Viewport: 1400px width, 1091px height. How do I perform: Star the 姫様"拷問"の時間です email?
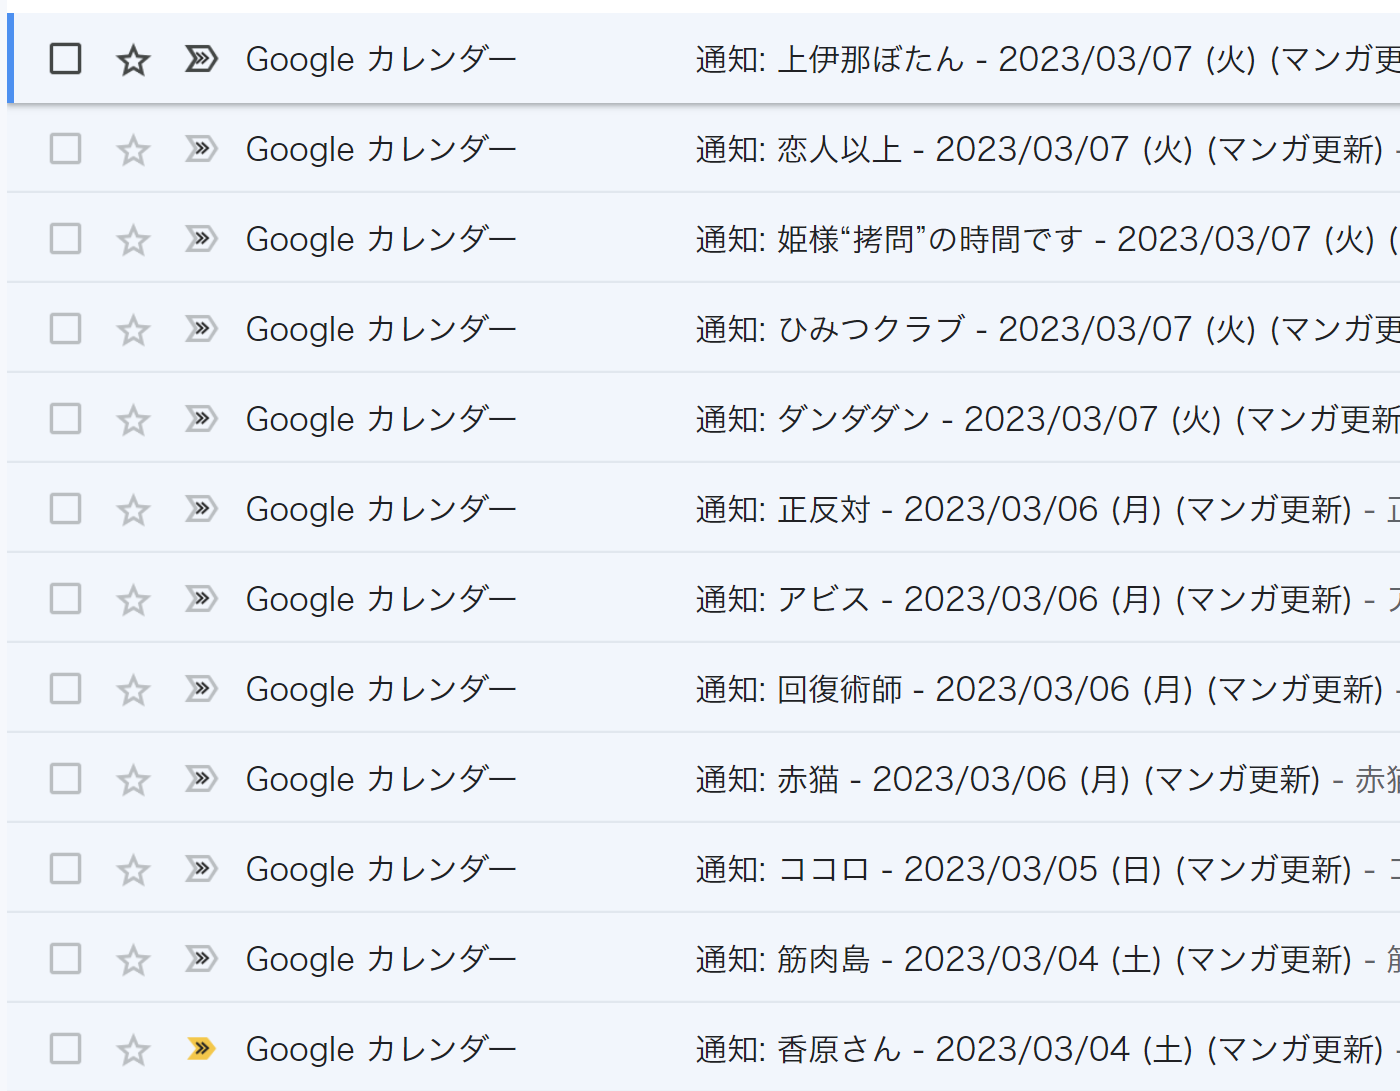[133, 240]
